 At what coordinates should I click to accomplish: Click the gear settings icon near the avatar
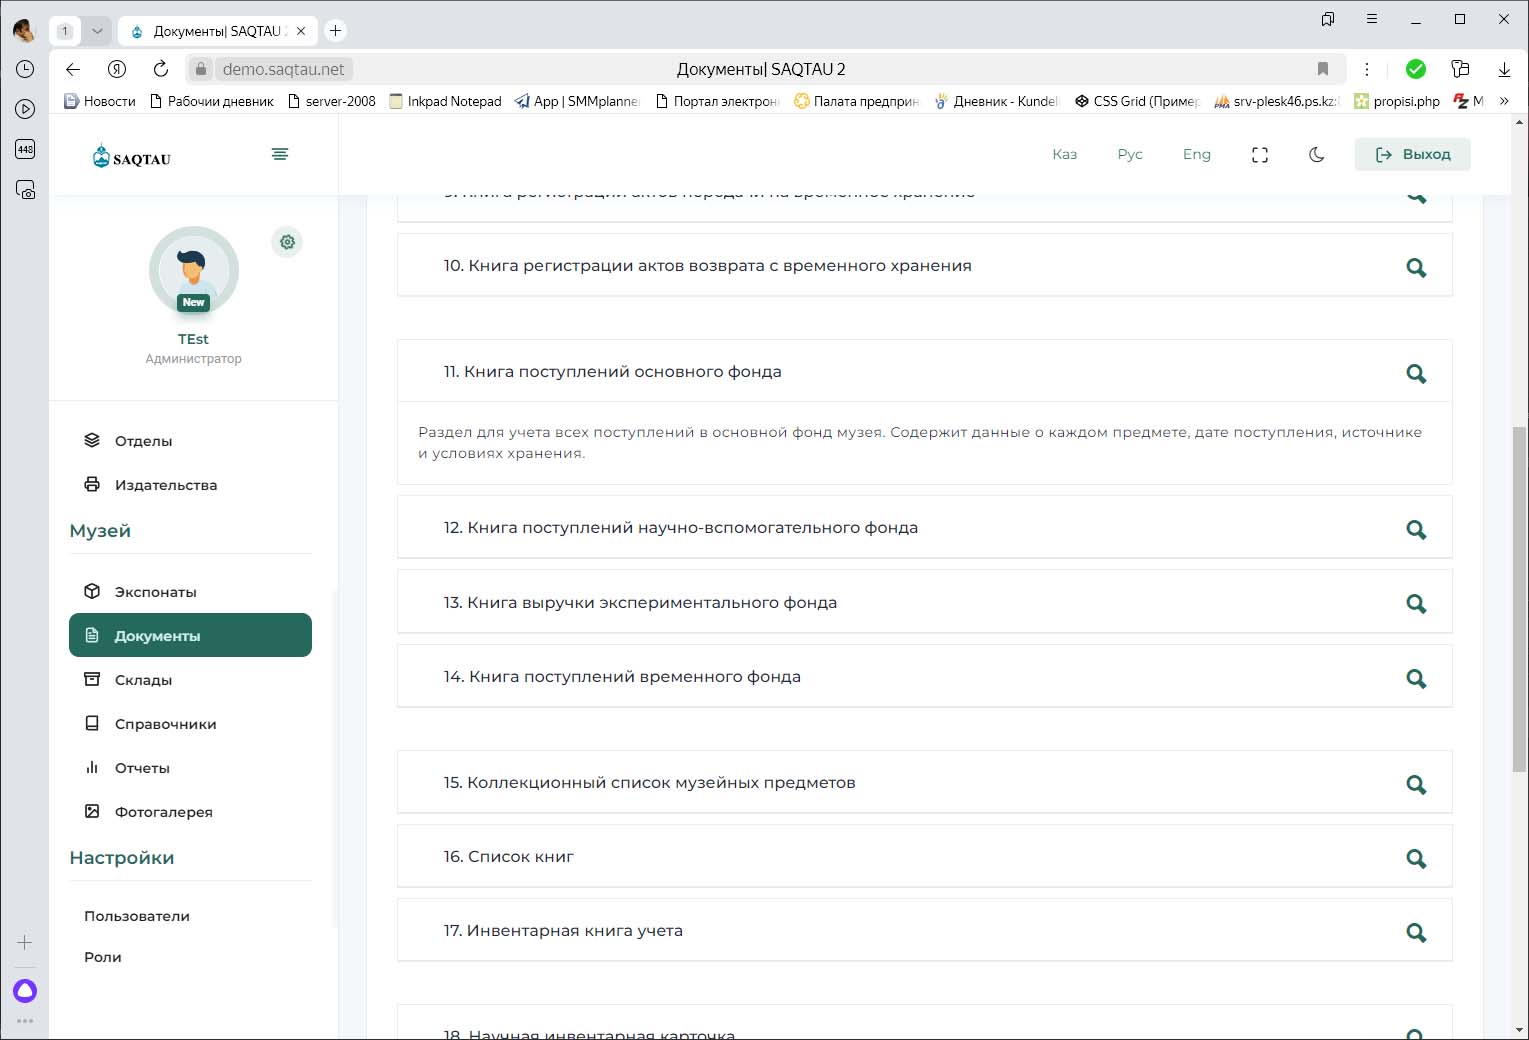[287, 242]
